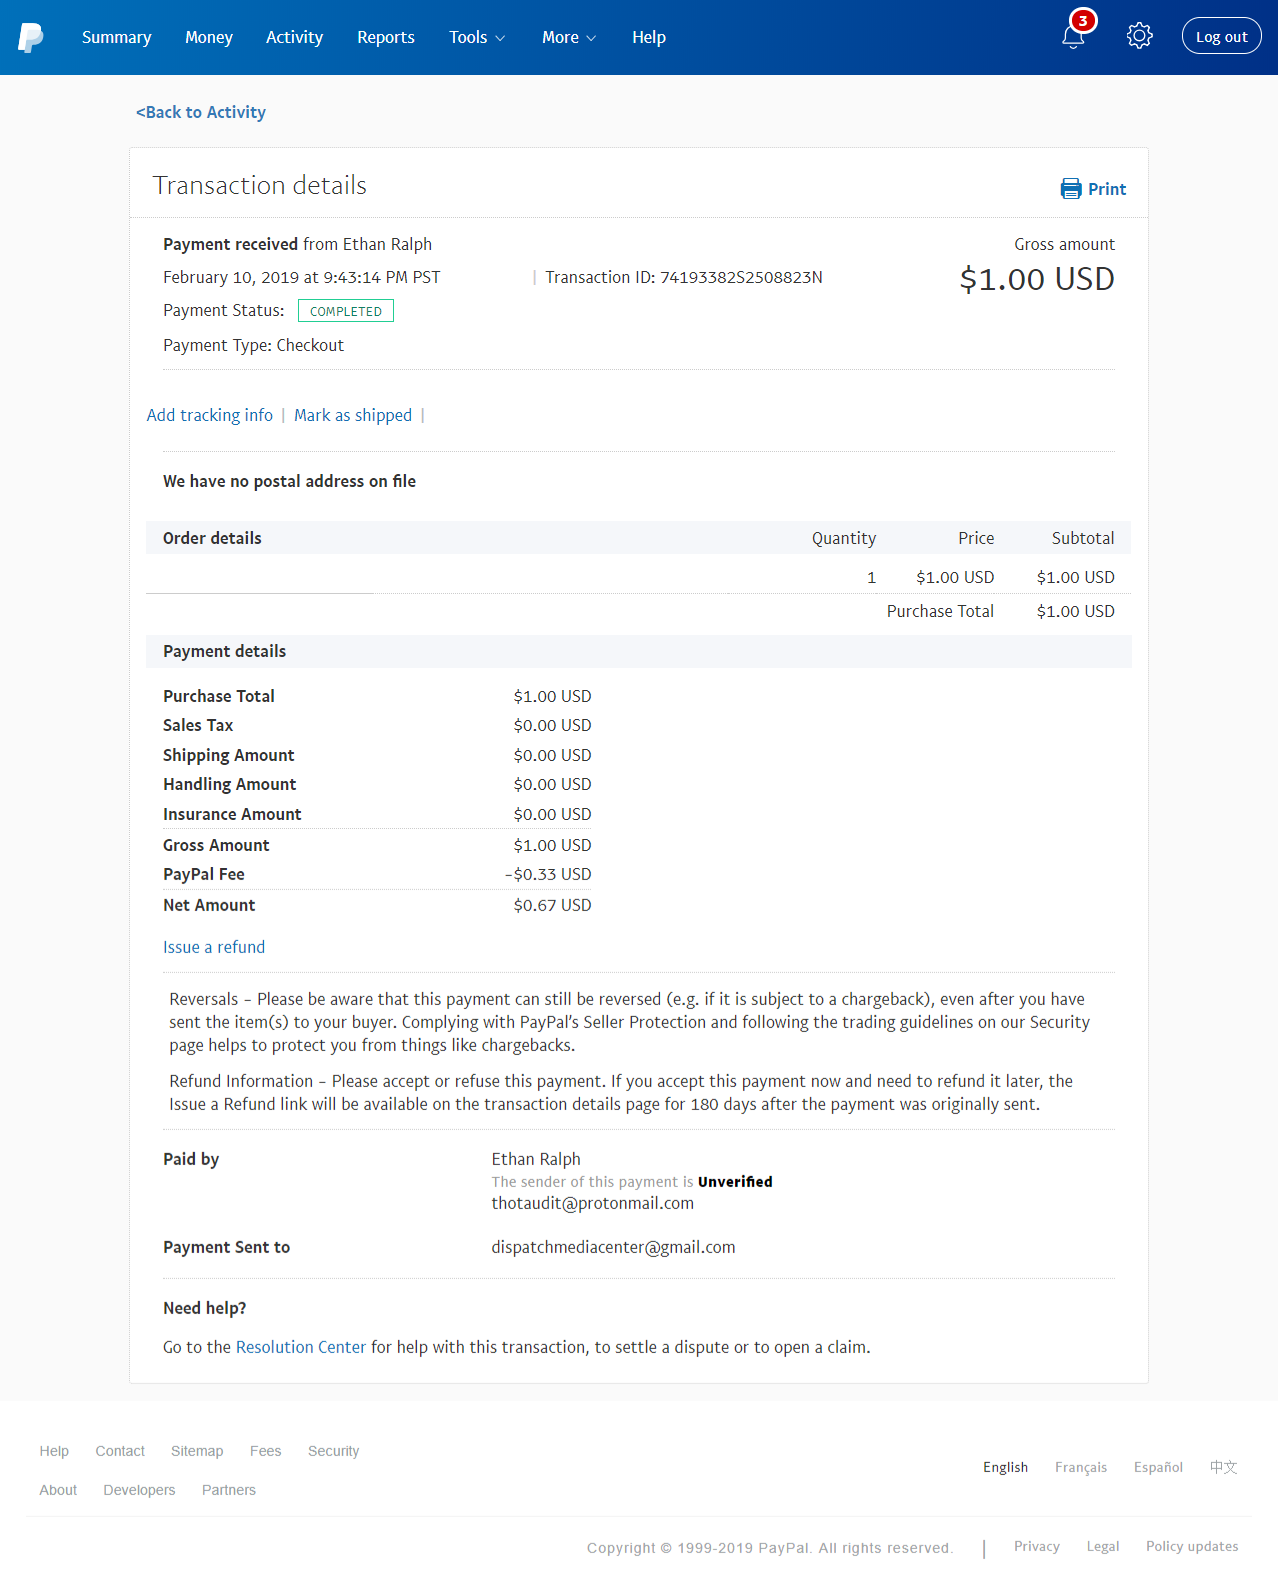Open the footer Help link
The image size is (1278, 1585).
click(54, 1451)
